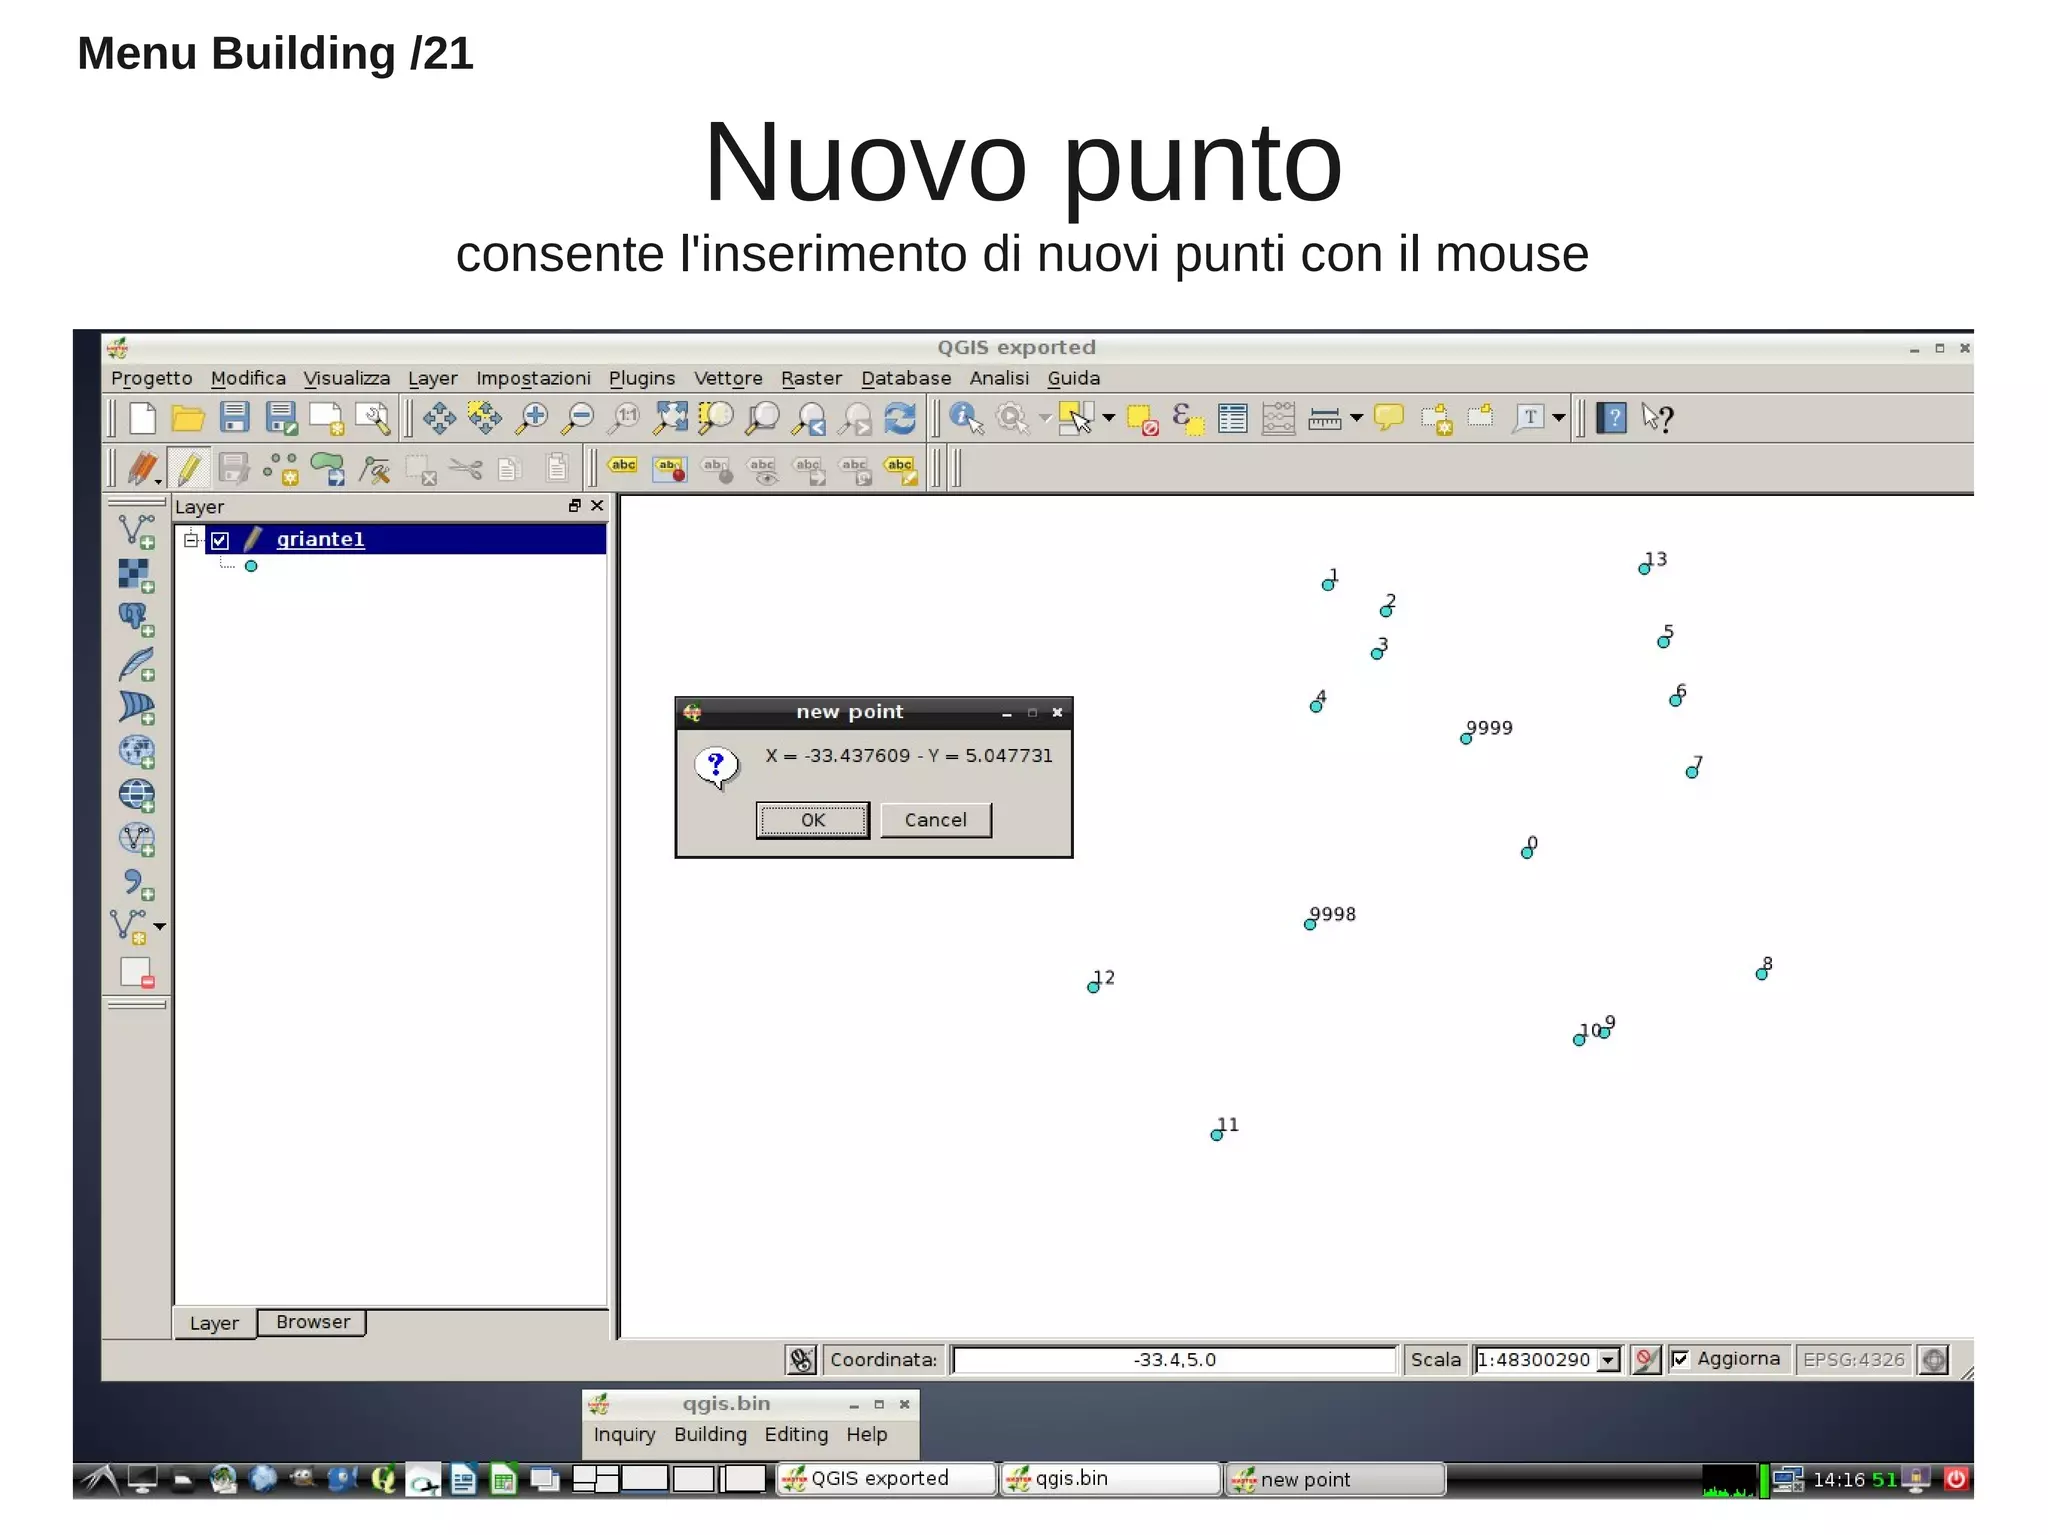Open the Help contents book icon

click(x=1612, y=418)
